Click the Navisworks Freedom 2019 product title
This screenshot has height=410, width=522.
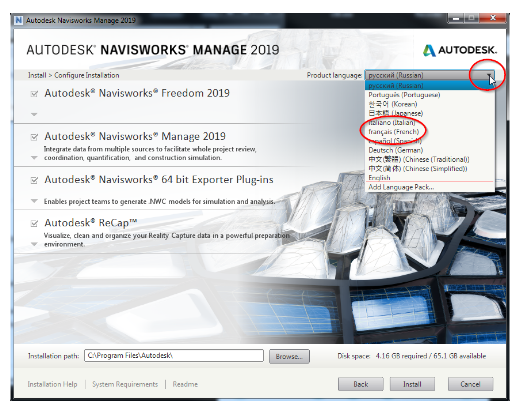(x=137, y=93)
